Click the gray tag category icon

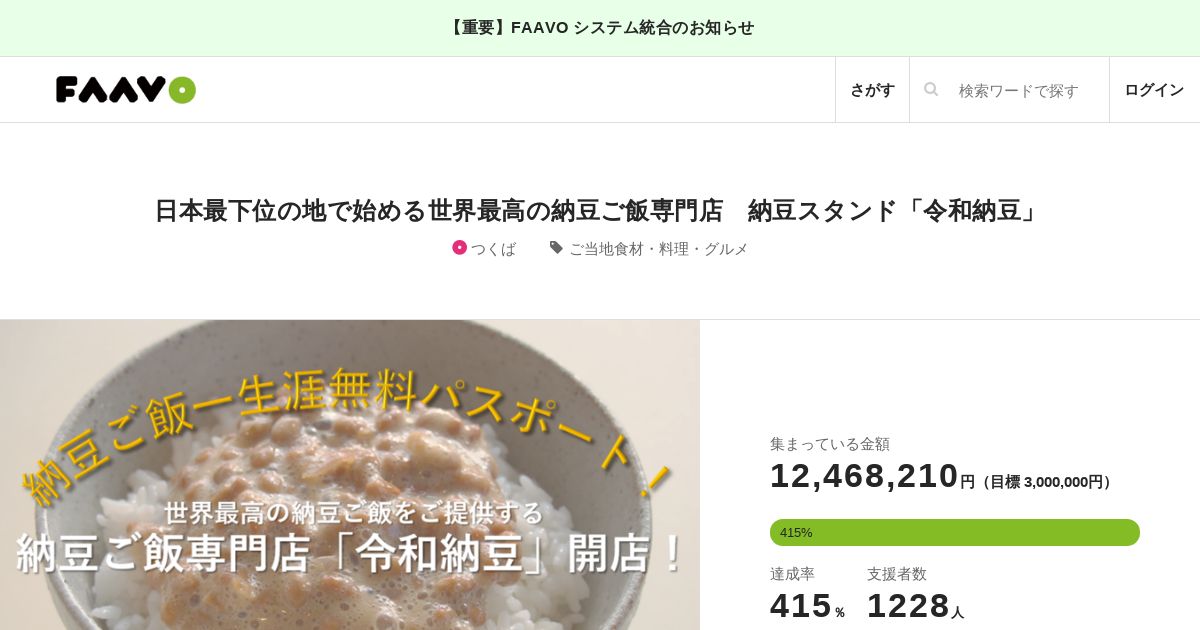click(x=556, y=247)
